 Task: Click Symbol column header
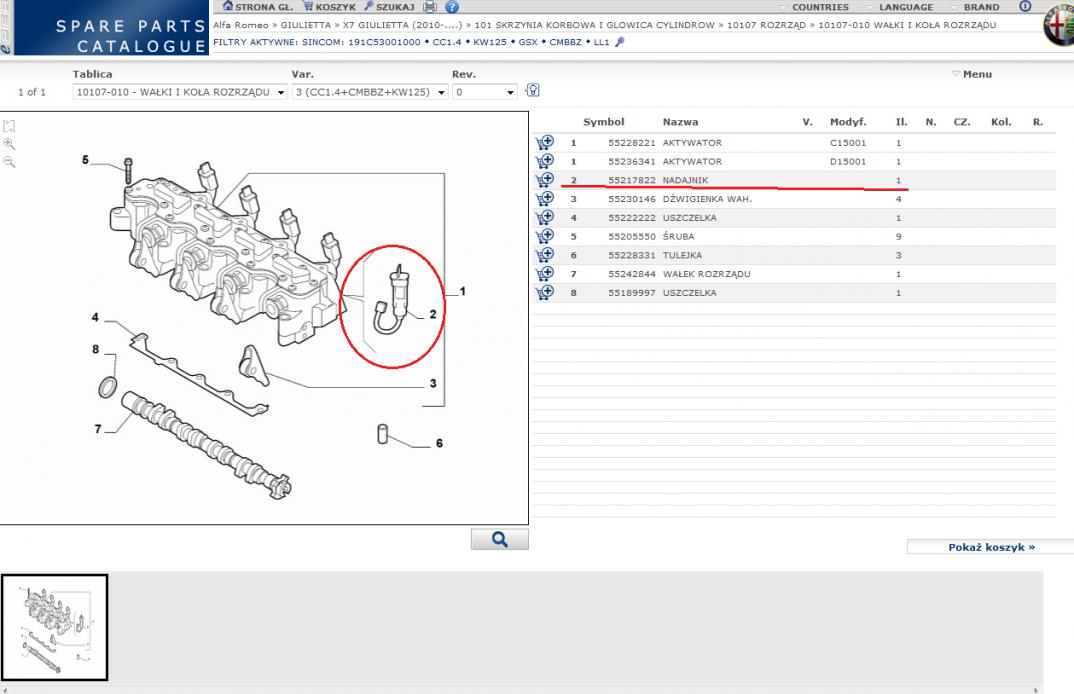tap(603, 122)
